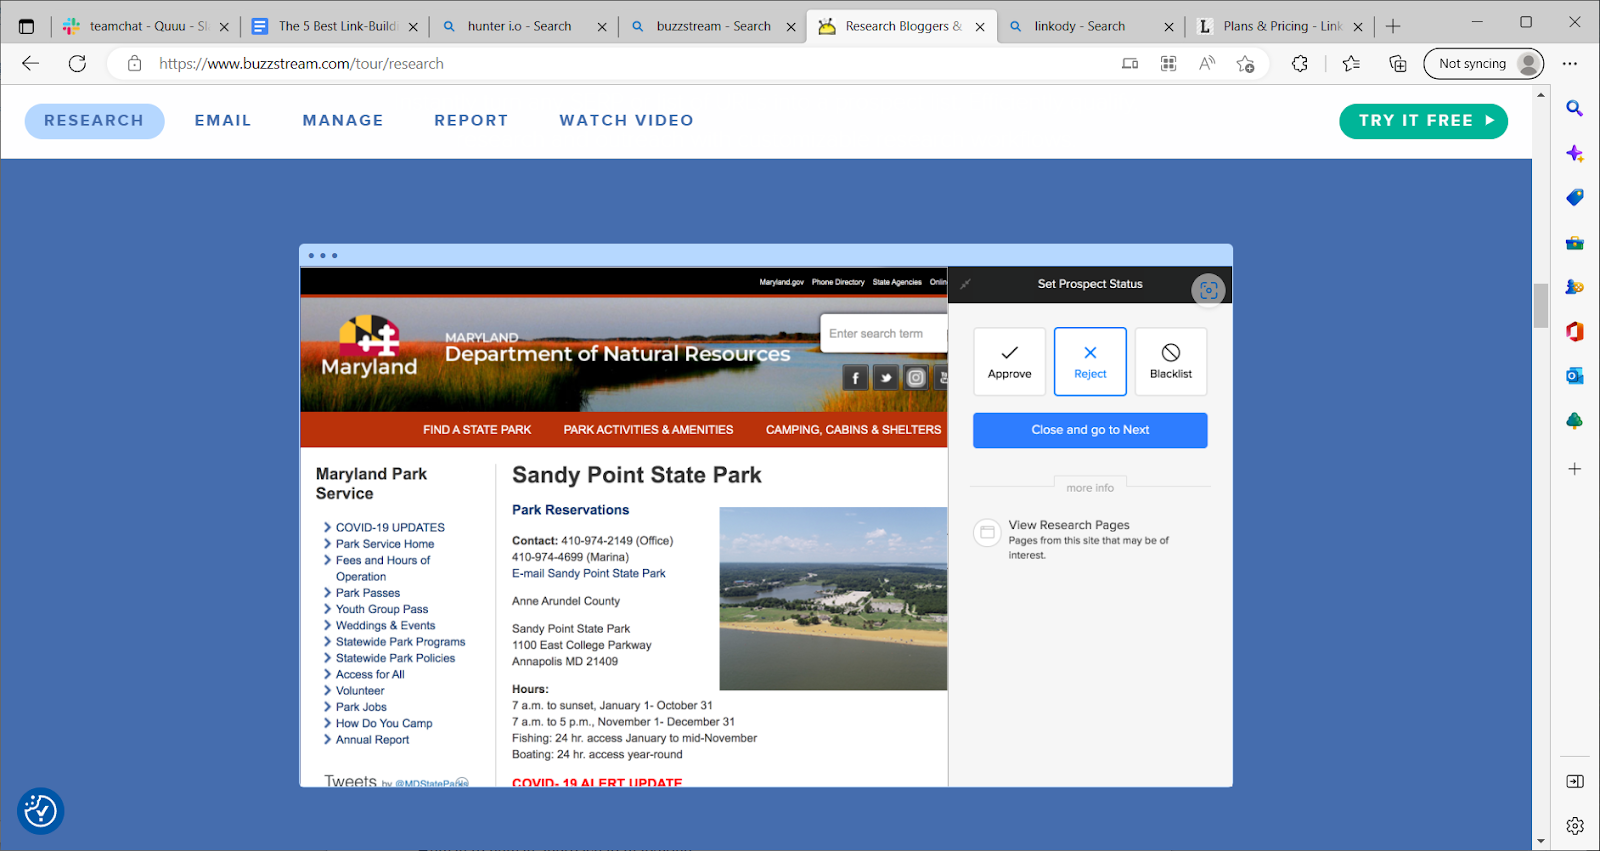Close the hunter i.o Search tab
Viewport: 1600px width, 851px height.
pyautogui.click(x=602, y=27)
